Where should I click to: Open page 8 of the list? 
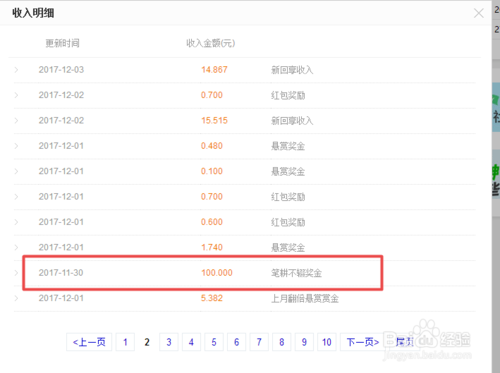282,342
